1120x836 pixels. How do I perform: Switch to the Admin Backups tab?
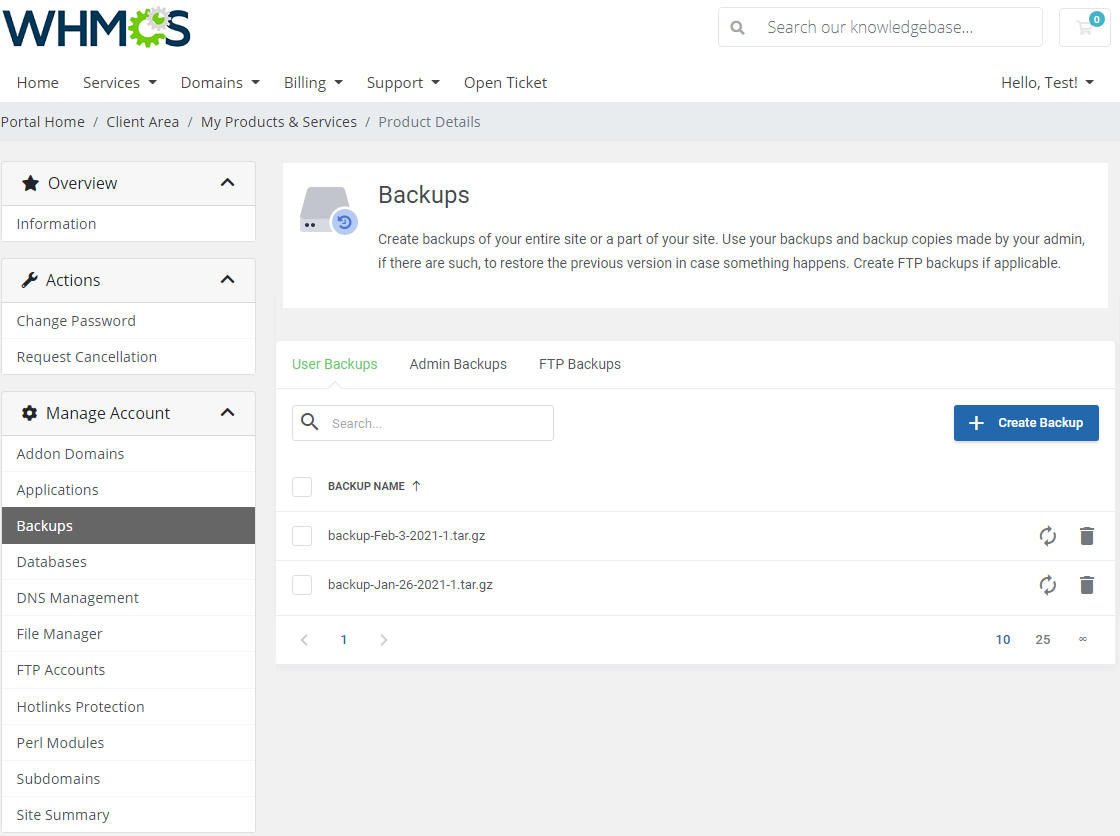tap(458, 364)
